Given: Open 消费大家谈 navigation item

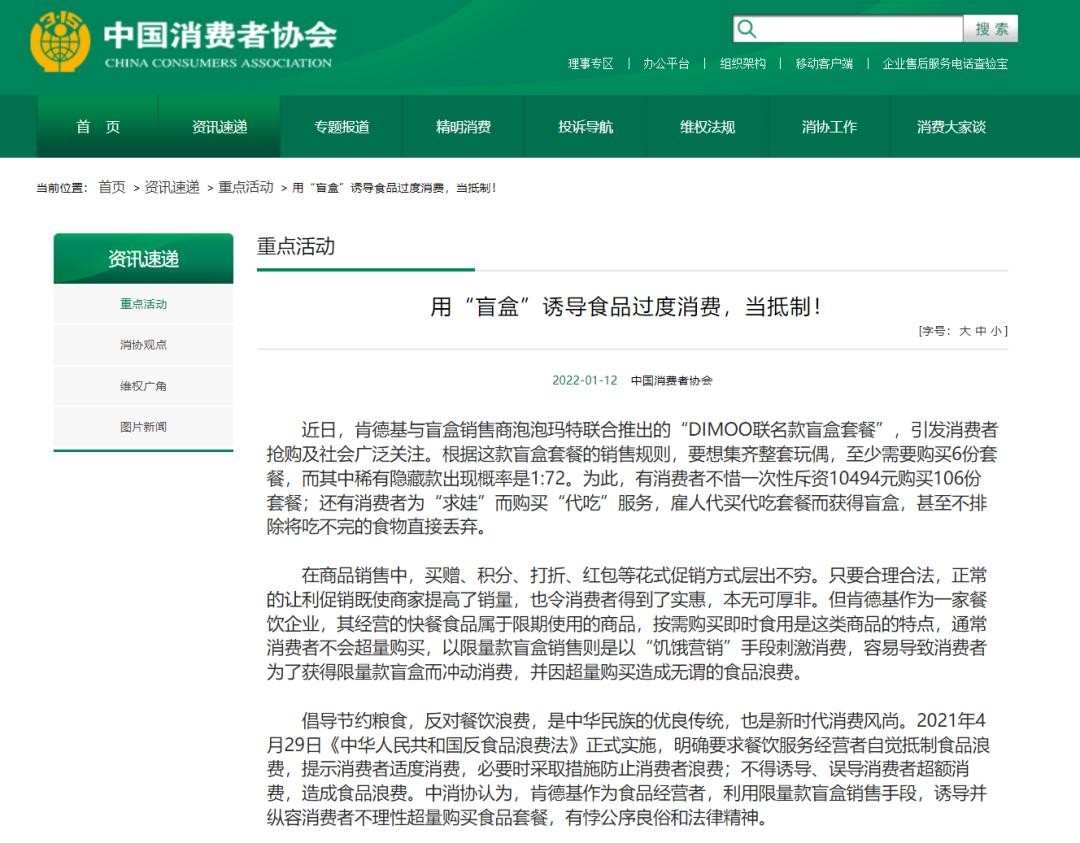Looking at the screenshot, I should [x=951, y=127].
